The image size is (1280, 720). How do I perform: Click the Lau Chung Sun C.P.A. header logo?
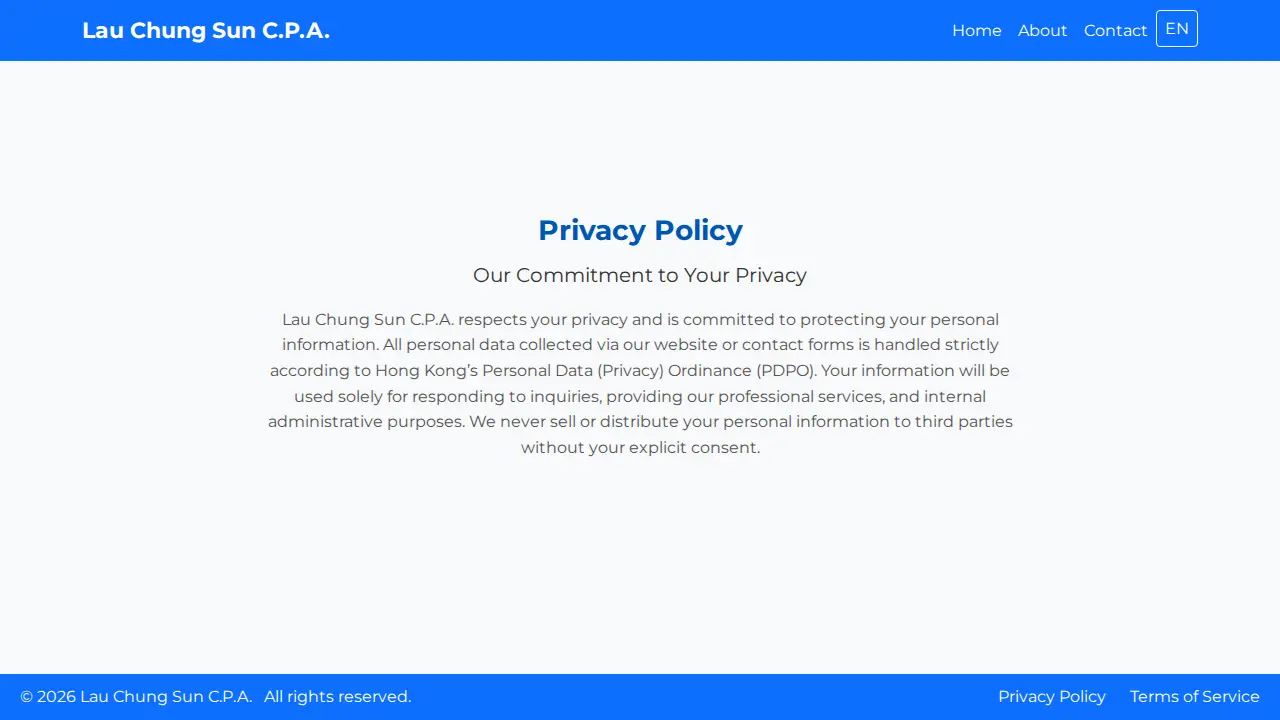coord(206,30)
